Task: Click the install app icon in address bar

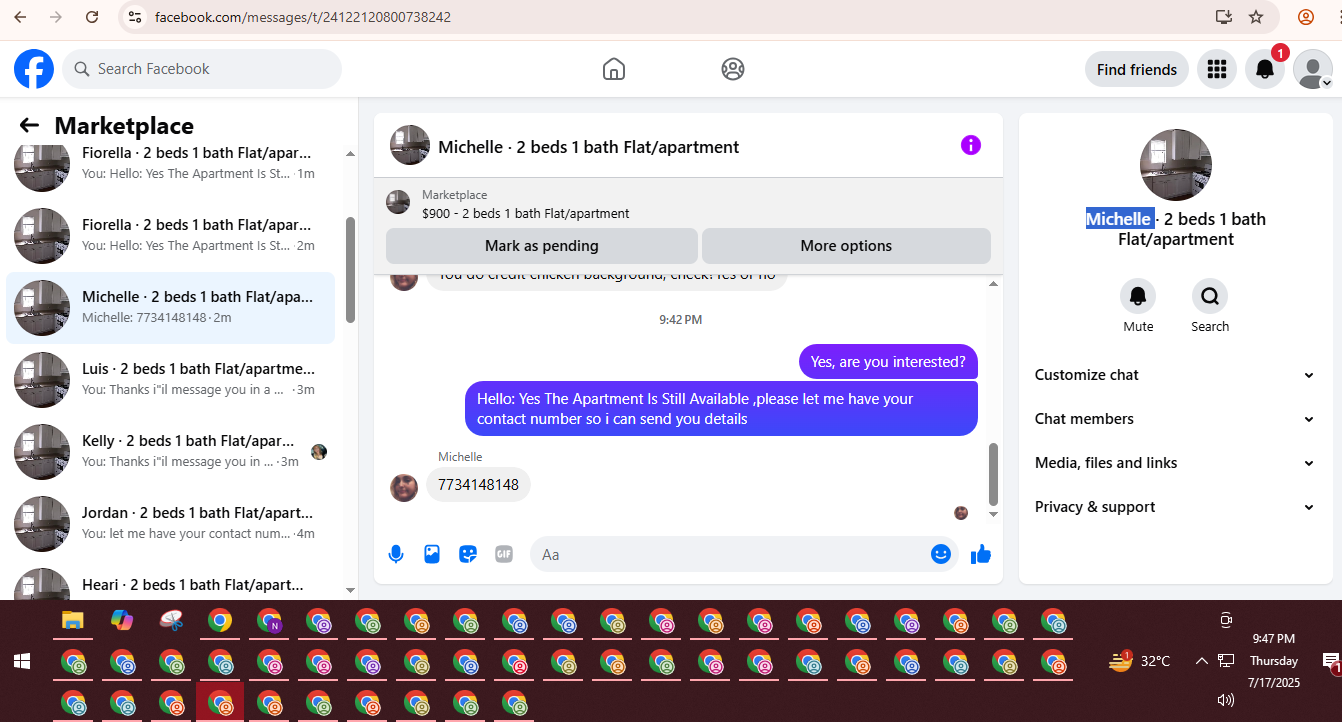Action: 1223,17
